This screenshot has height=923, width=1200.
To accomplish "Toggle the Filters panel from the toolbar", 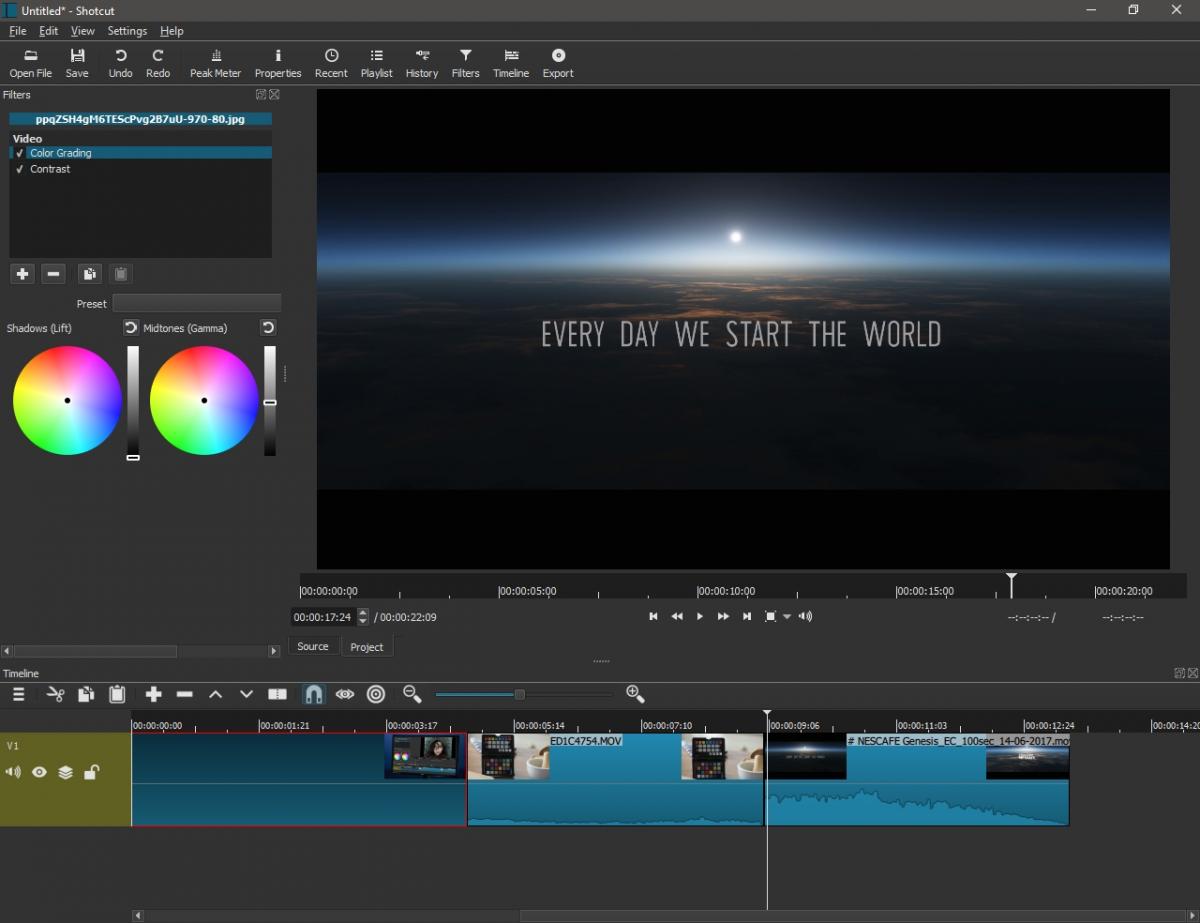I will [x=466, y=63].
